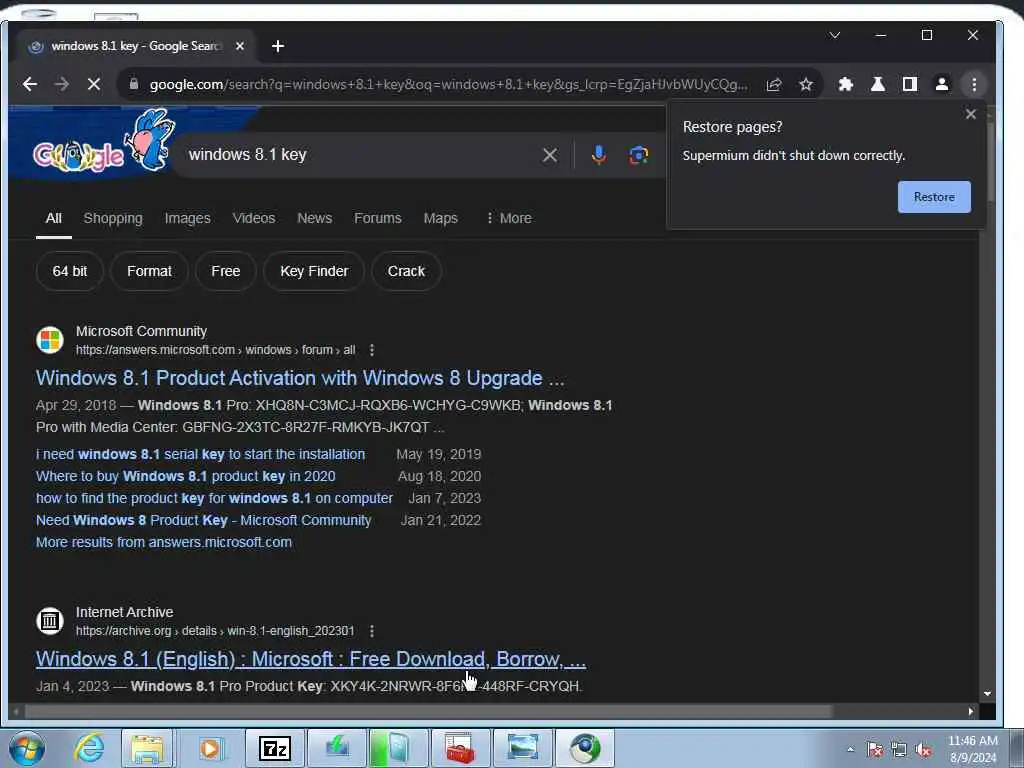Screen dimensions: 1024x768
Task: Open the taskbar clock showing 11:46 AM
Action: [972, 749]
